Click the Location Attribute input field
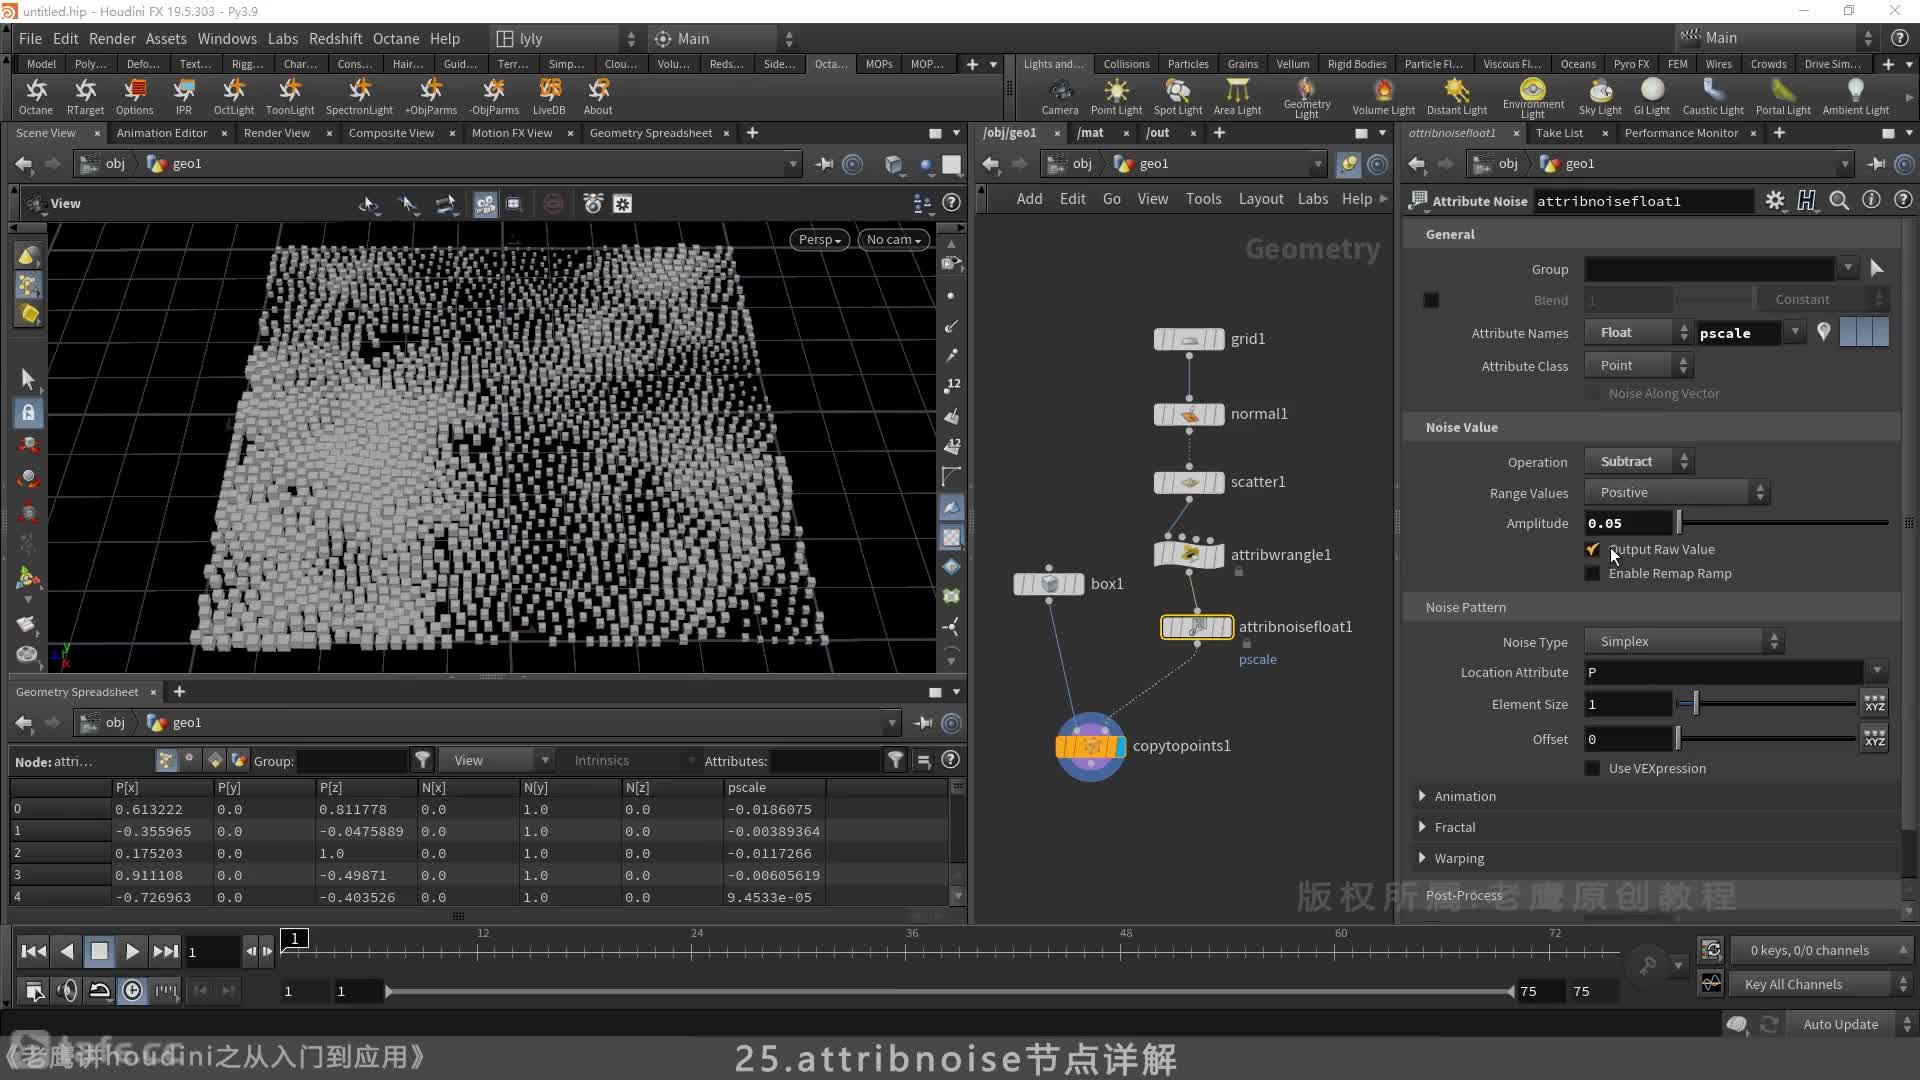 [x=1723, y=672]
